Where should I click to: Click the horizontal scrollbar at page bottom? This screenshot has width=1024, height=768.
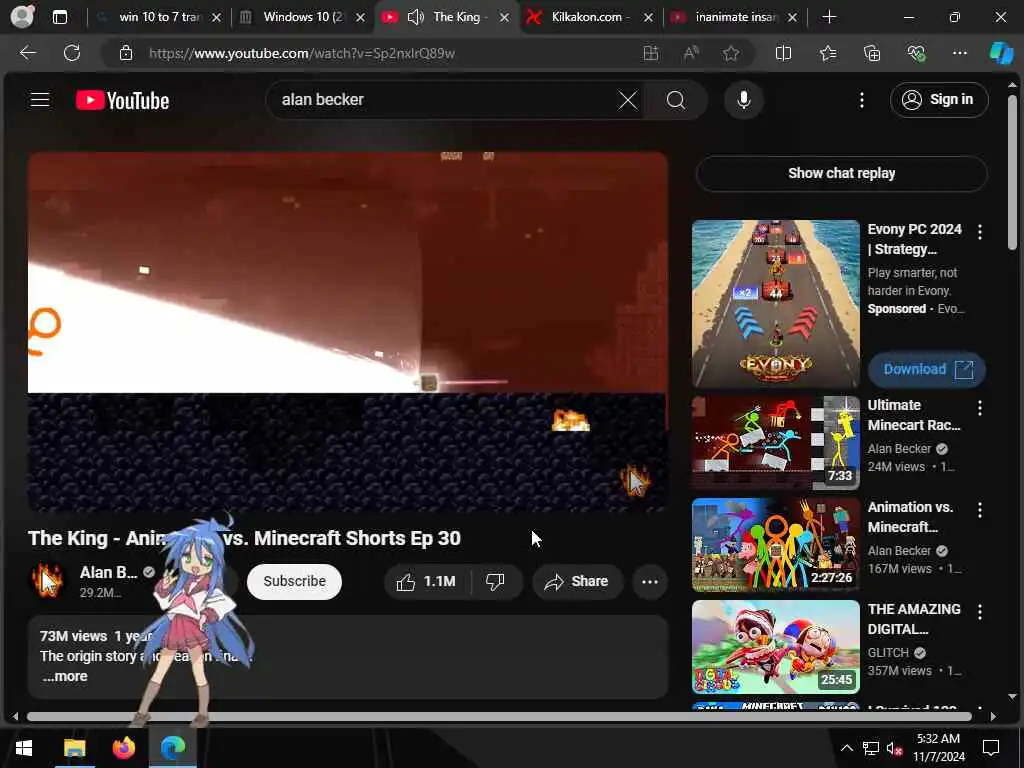pos(499,716)
